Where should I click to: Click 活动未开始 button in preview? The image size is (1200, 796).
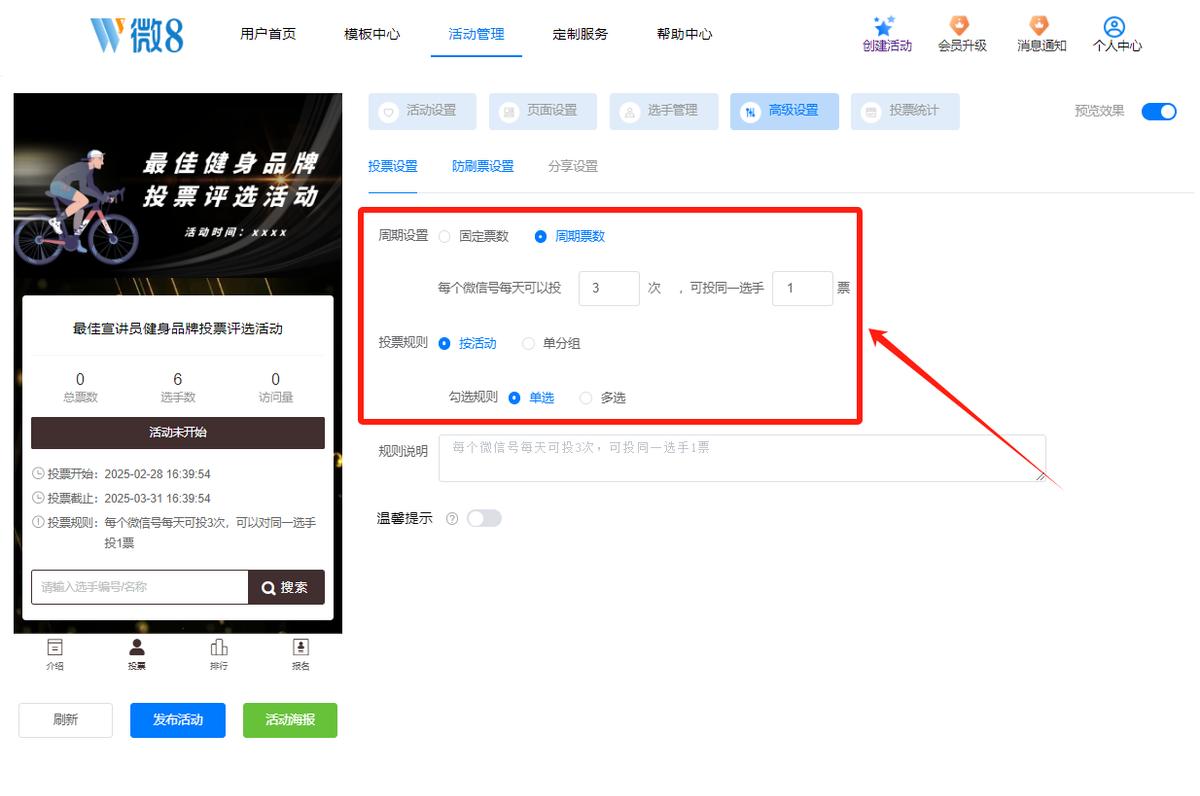(178, 433)
